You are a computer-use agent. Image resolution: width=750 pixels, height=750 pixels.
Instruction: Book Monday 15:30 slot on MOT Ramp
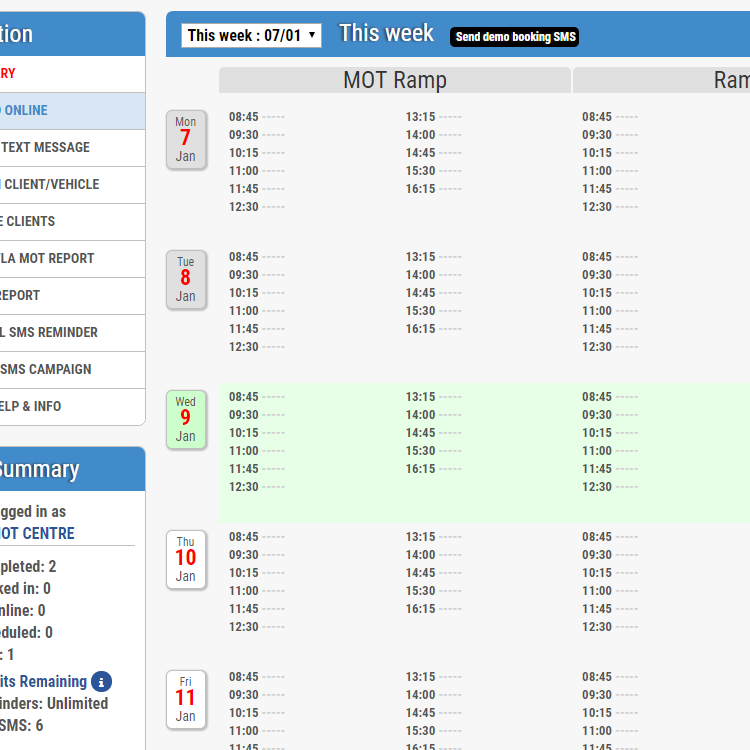pos(434,171)
